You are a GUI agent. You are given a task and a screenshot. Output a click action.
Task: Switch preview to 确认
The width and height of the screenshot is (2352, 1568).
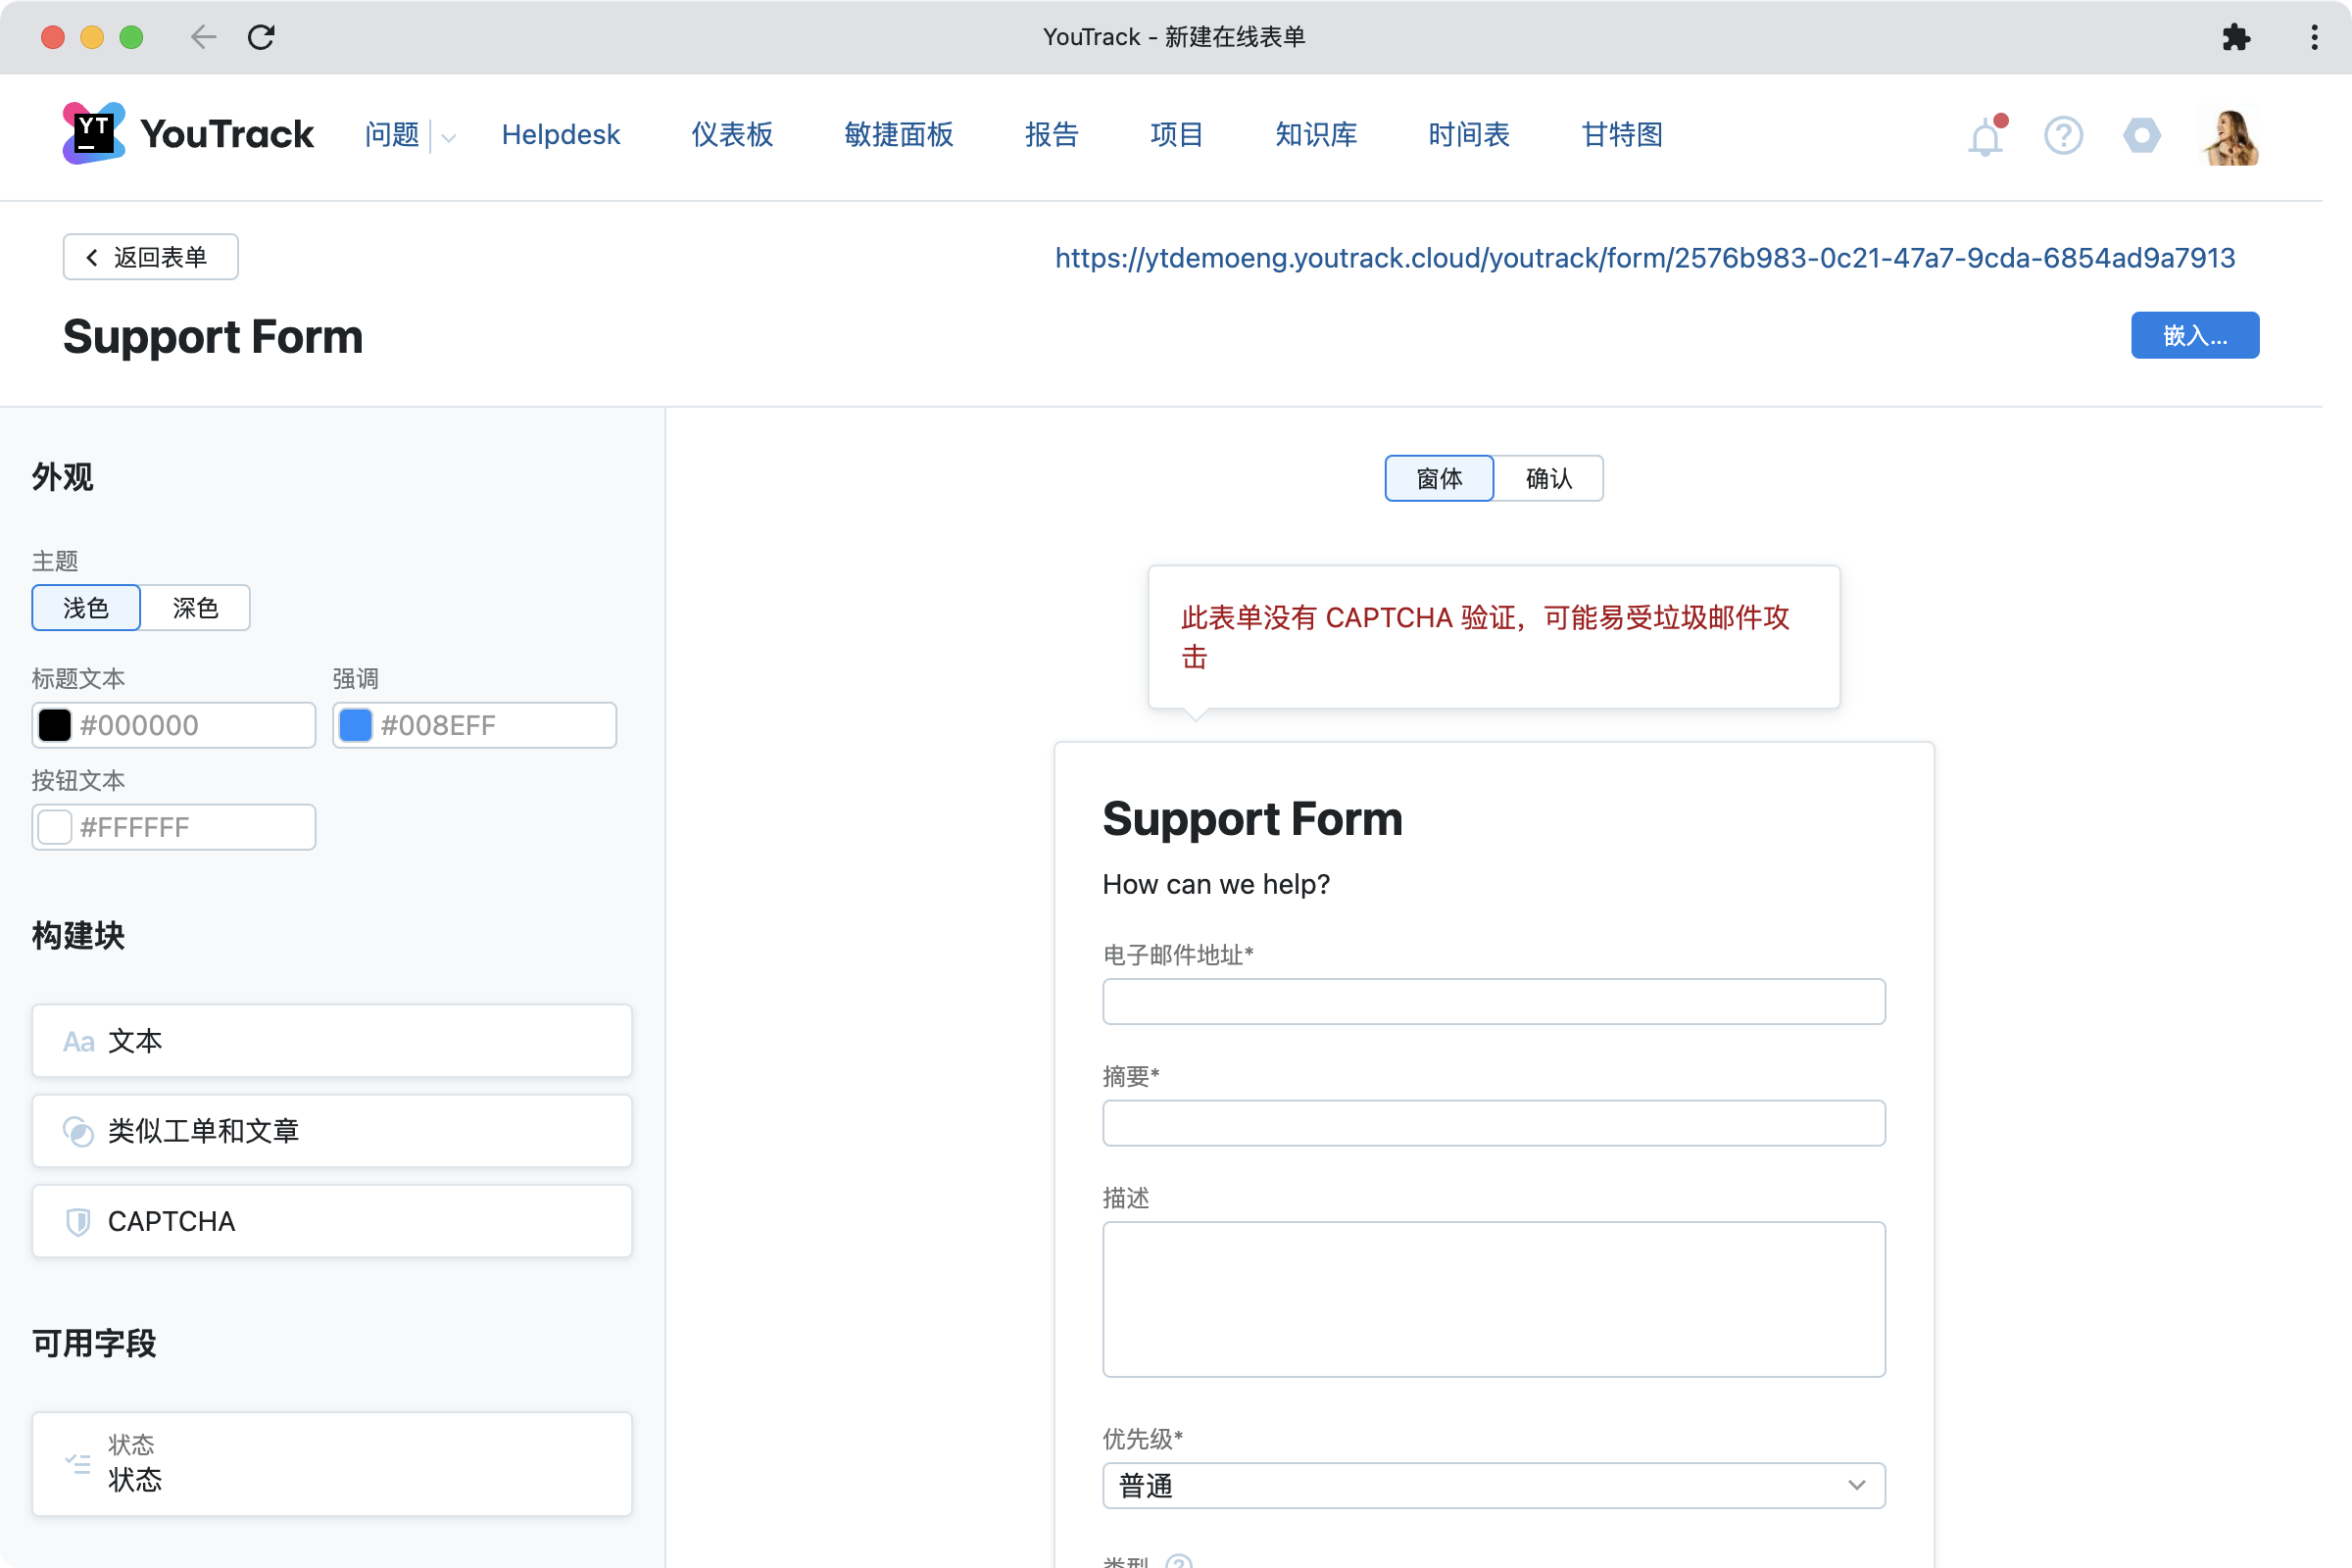[x=1549, y=478]
